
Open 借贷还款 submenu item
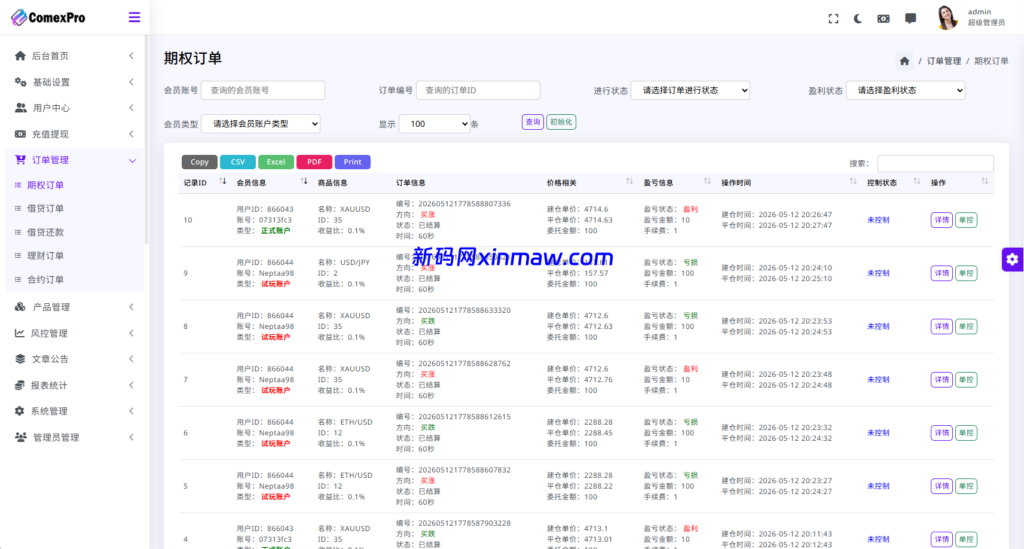click(45, 232)
